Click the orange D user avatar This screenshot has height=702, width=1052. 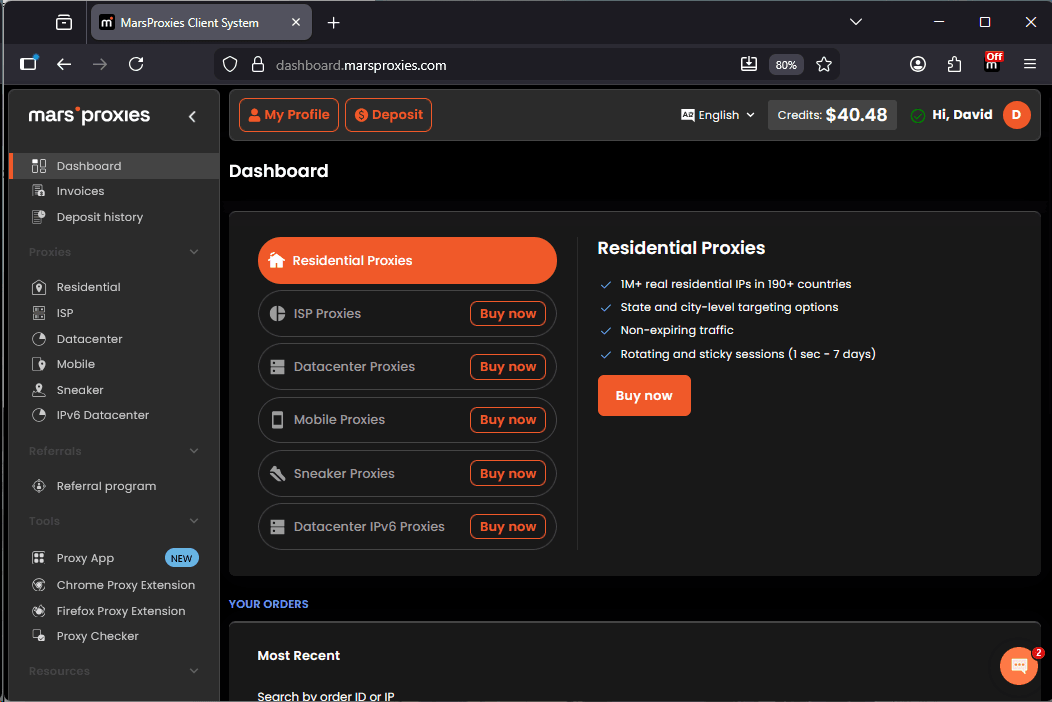1016,115
